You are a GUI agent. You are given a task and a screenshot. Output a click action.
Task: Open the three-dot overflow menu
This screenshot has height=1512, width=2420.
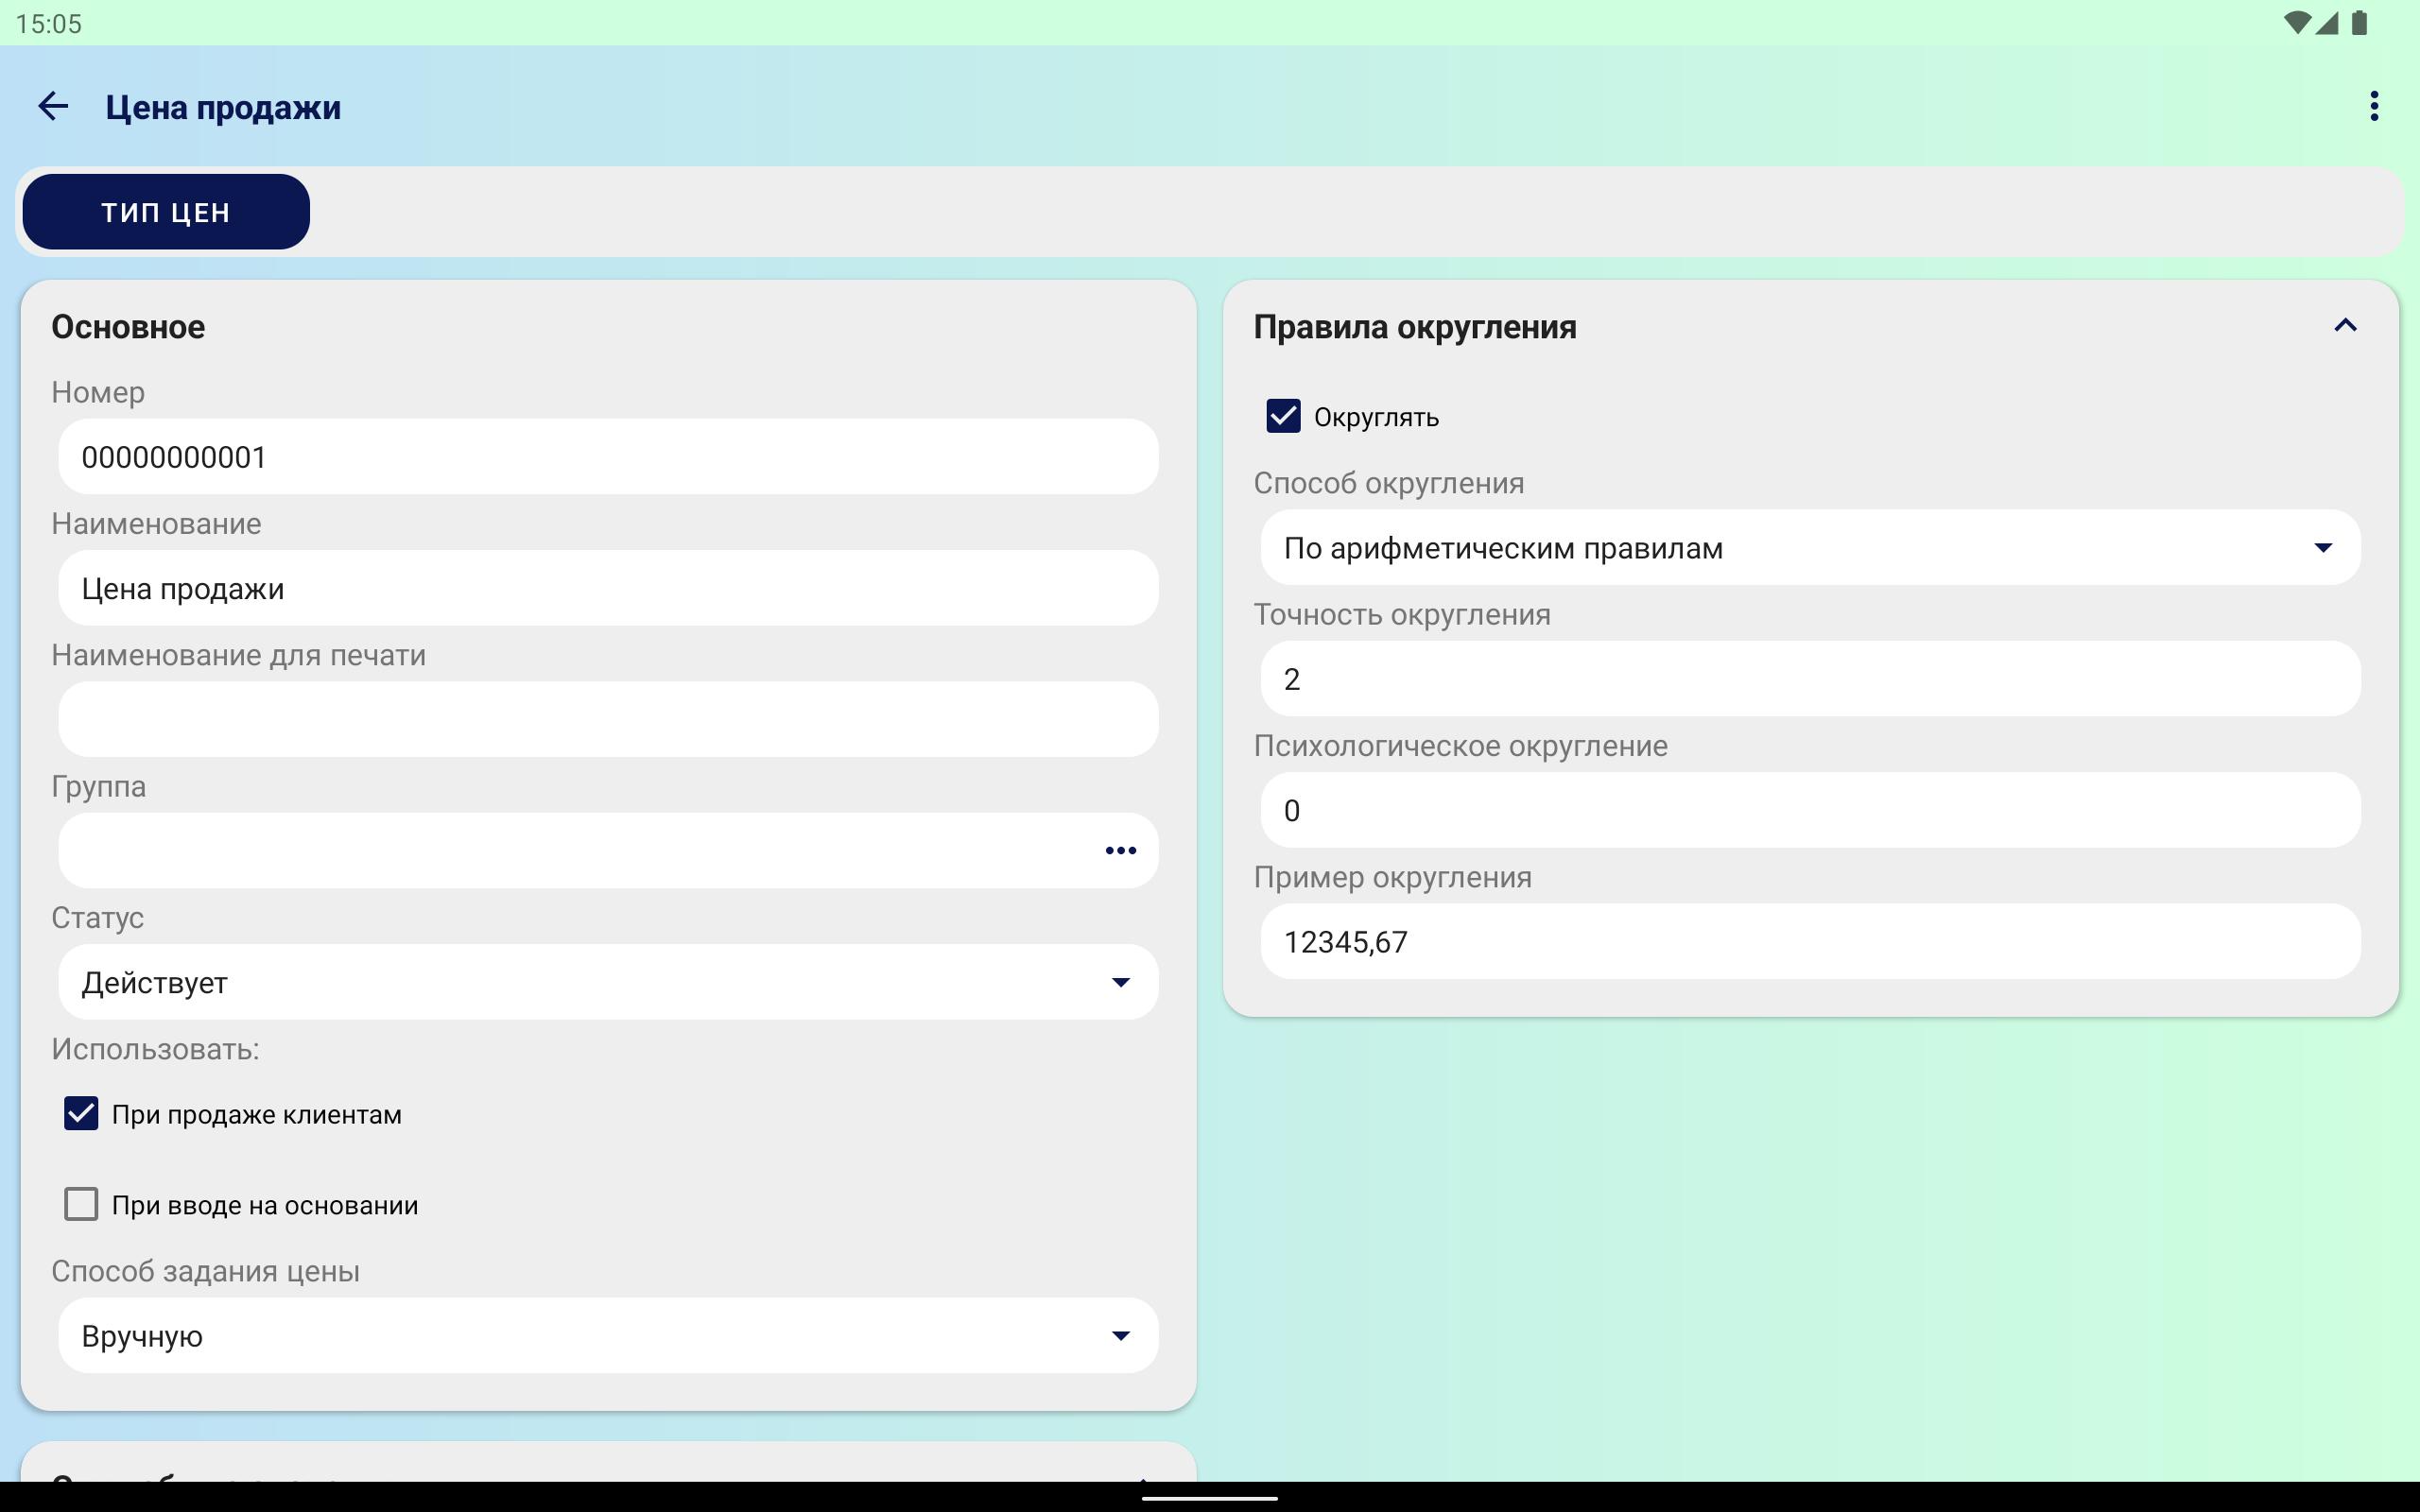click(2373, 106)
